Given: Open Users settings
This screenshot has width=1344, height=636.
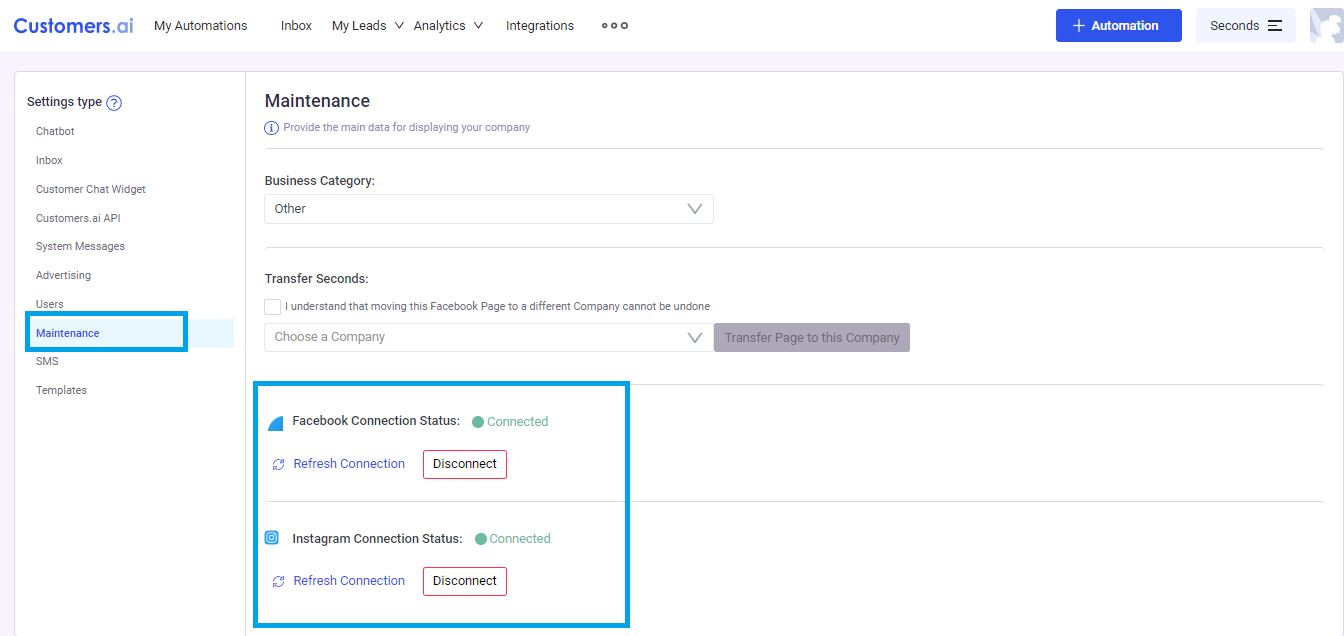Looking at the screenshot, I should click(x=49, y=304).
